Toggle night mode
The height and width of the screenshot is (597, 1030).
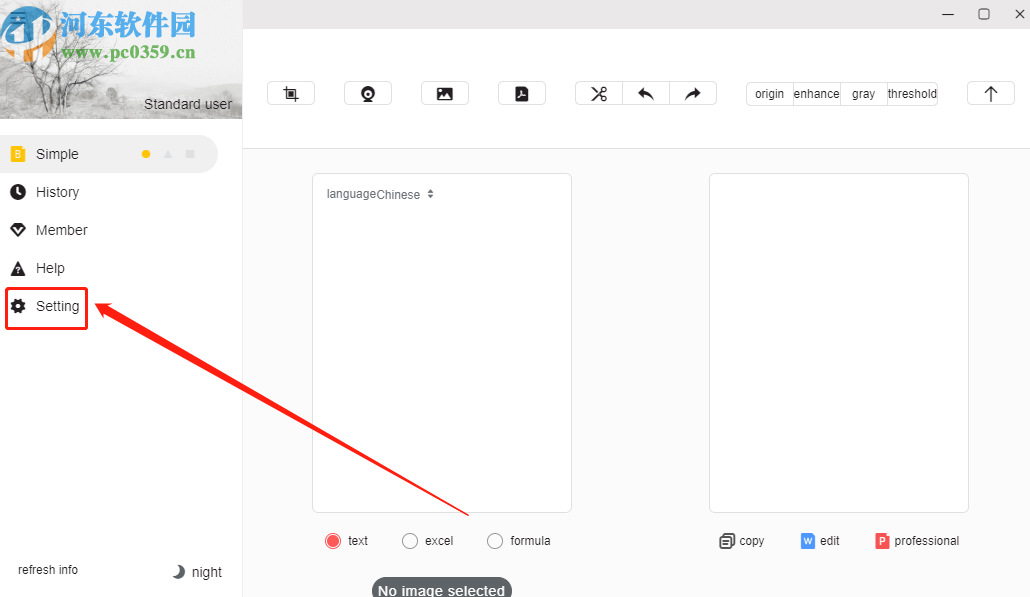(x=198, y=572)
